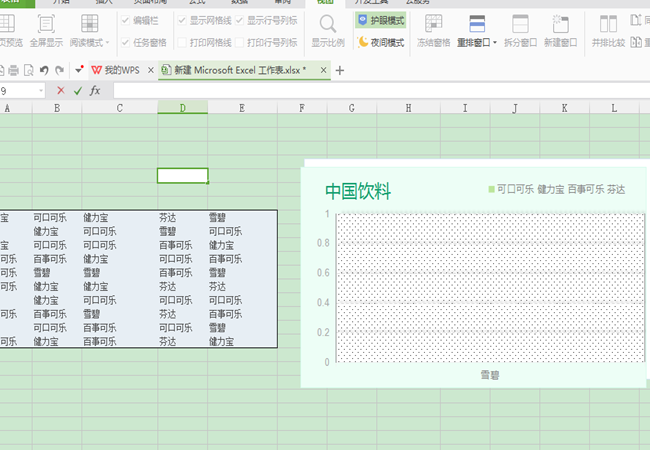650x450 pixels.
Task: Select column header K
Action: pyautogui.click(x=565, y=108)
